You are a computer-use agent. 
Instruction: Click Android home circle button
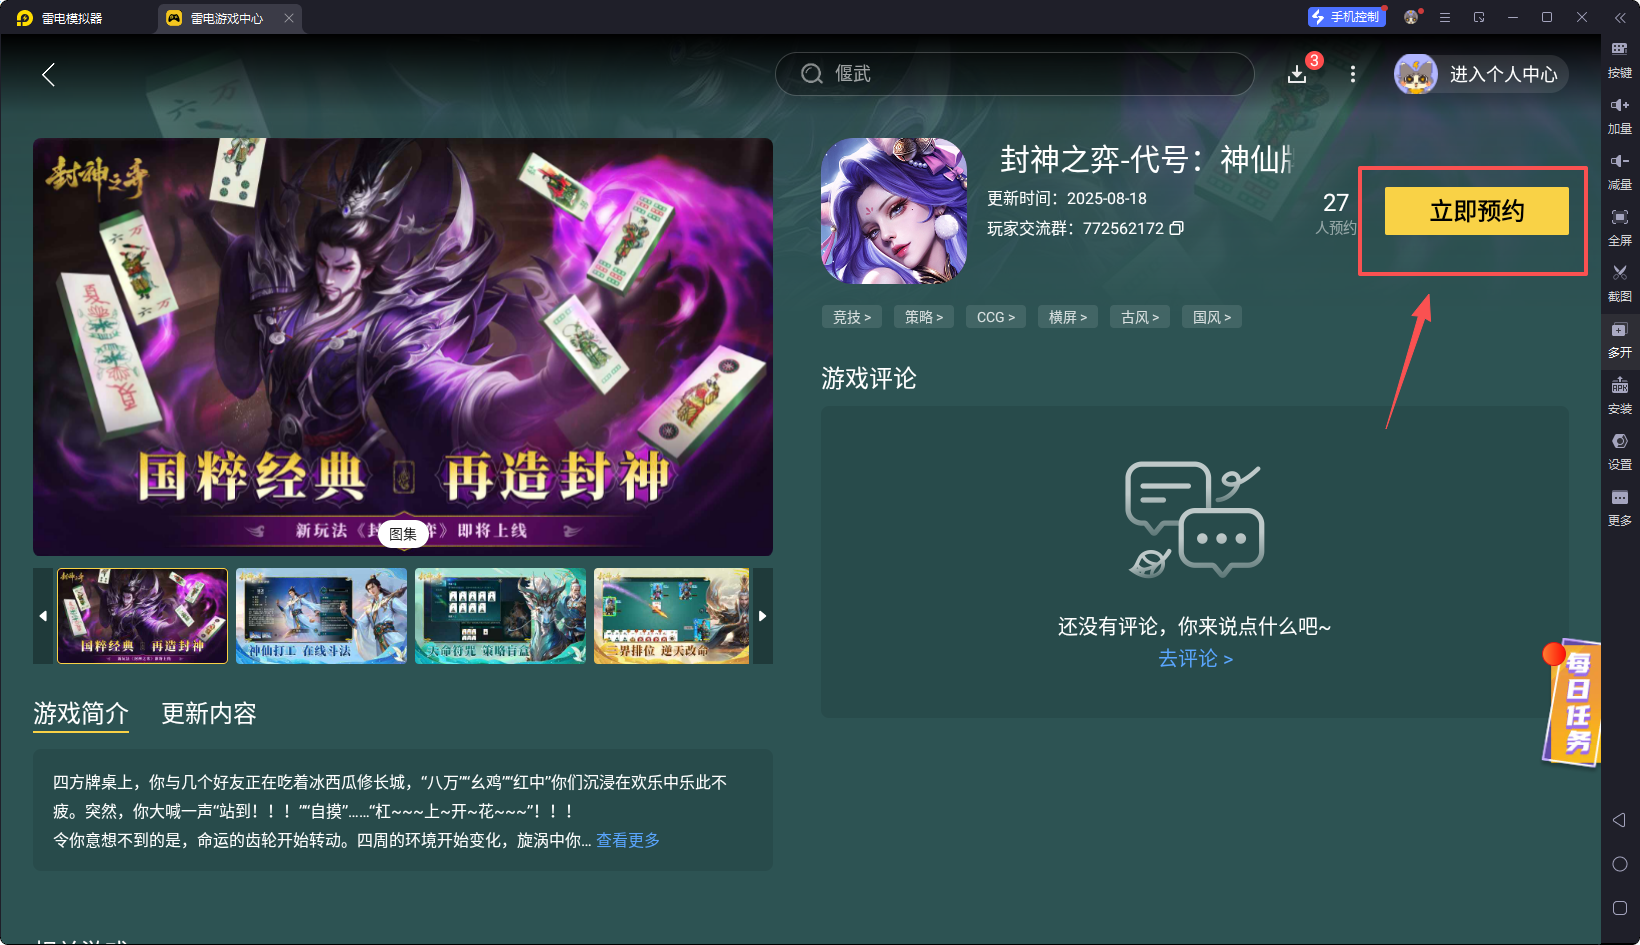(x=1620, y=864)
